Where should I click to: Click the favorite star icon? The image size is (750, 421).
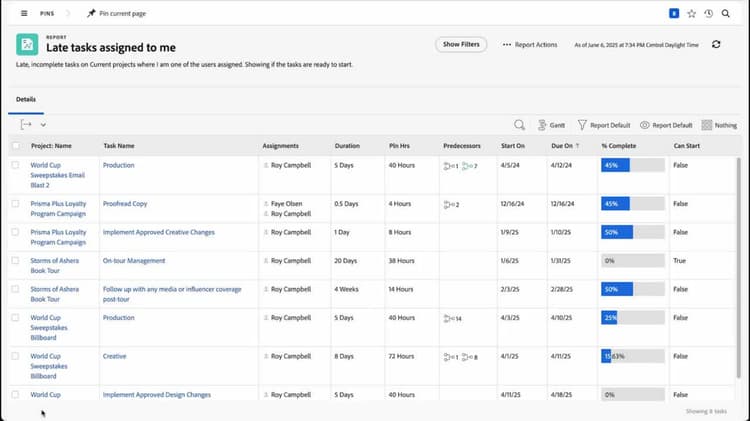691,14
